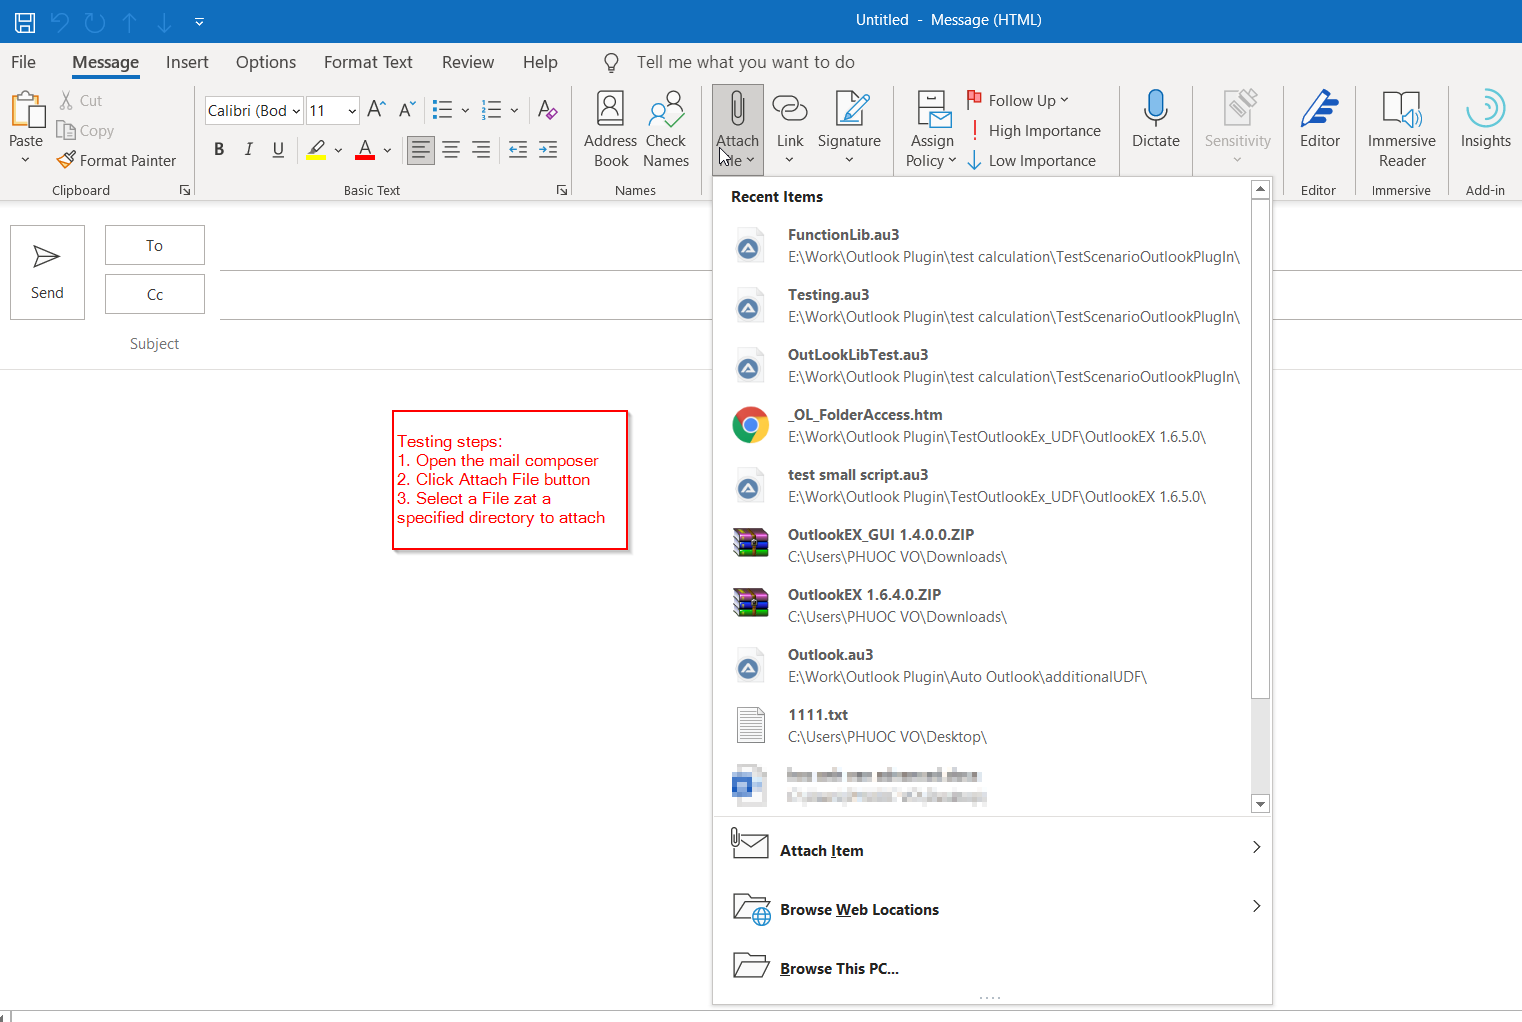
Task: Toggle Low Importance on the message
Action: (1031, 160)
